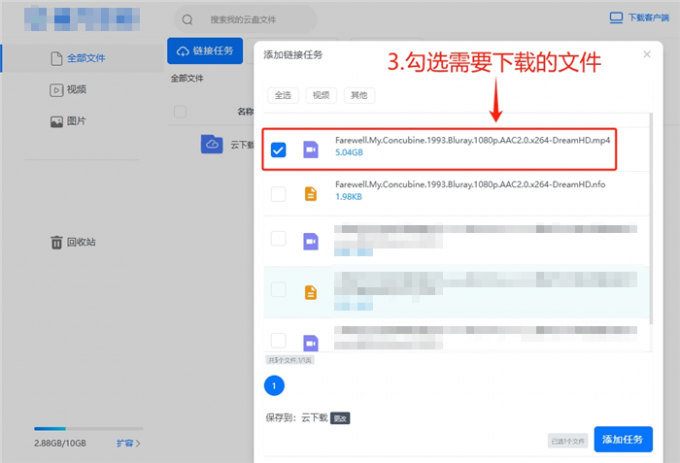
Task: Open the 回收站 recycle bin
Action: pyautogui.click(x=81, y=242)
